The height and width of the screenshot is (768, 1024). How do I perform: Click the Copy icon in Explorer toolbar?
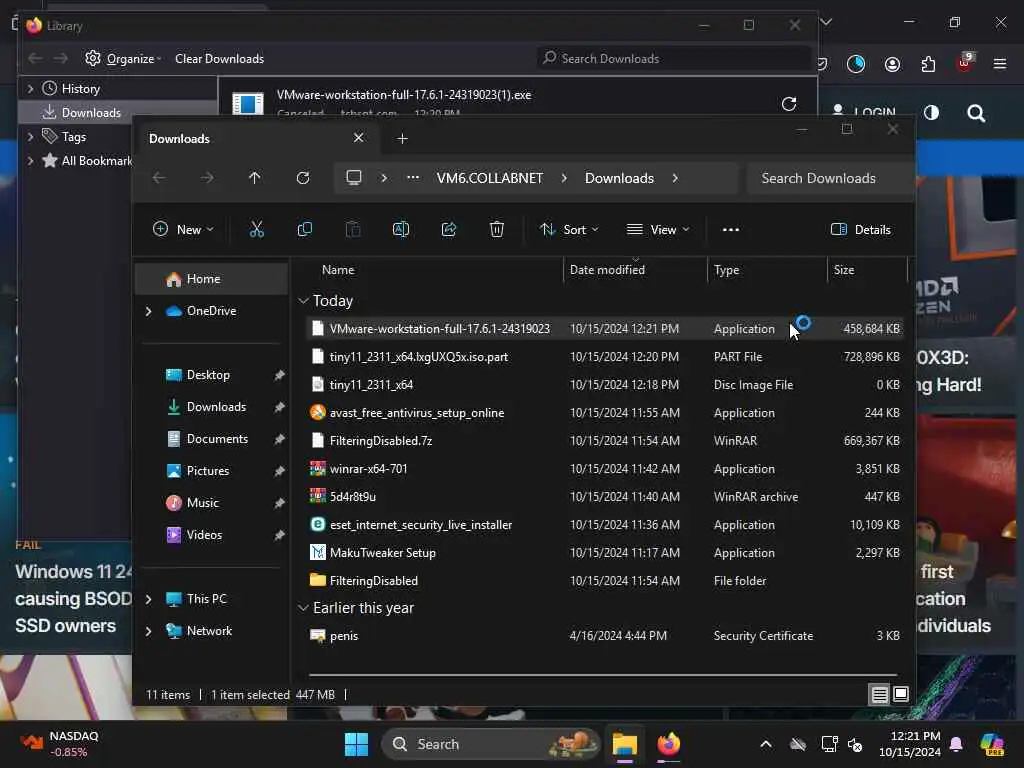click(x=304, y=229)
